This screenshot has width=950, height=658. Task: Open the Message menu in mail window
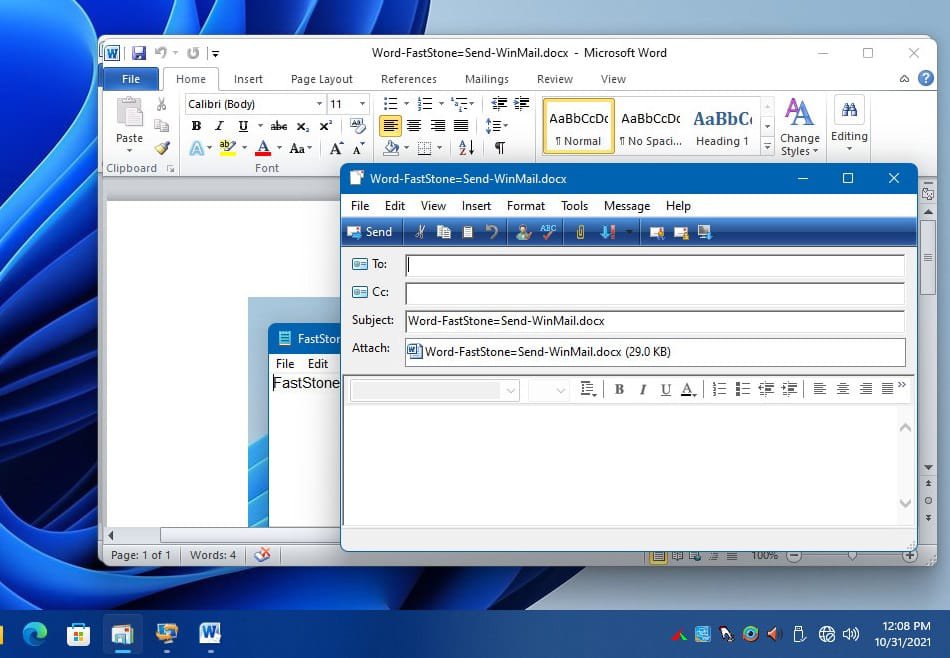click(x=627, y=206)
